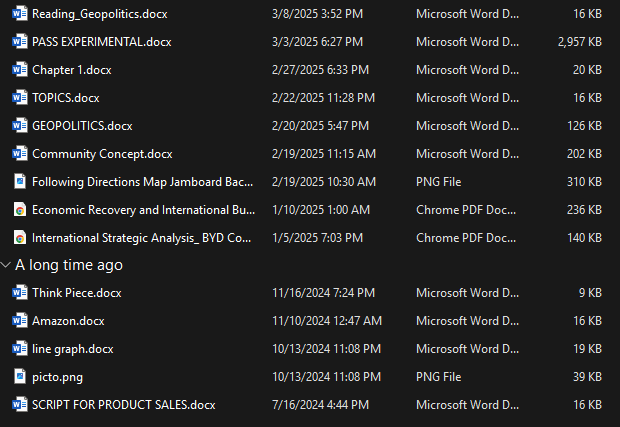Select the Economic Recovery and International PDF name
The height and width of the screenshot is (427, 620).
pos(144,210)
